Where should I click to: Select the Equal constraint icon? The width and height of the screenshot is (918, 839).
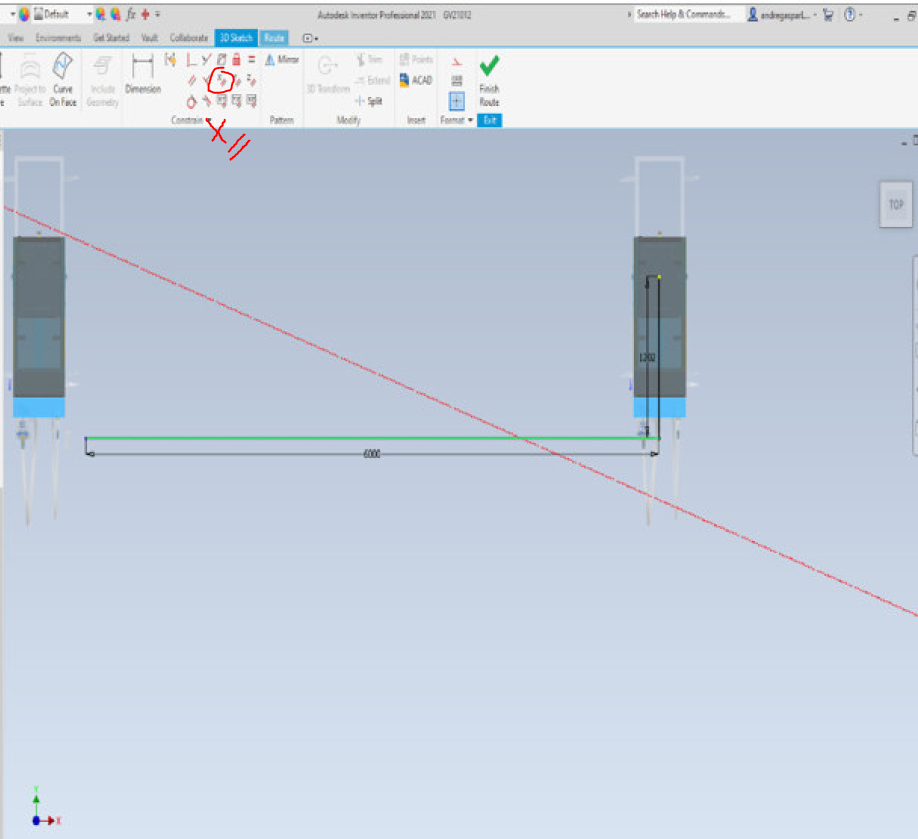click(x=251, y=59)
